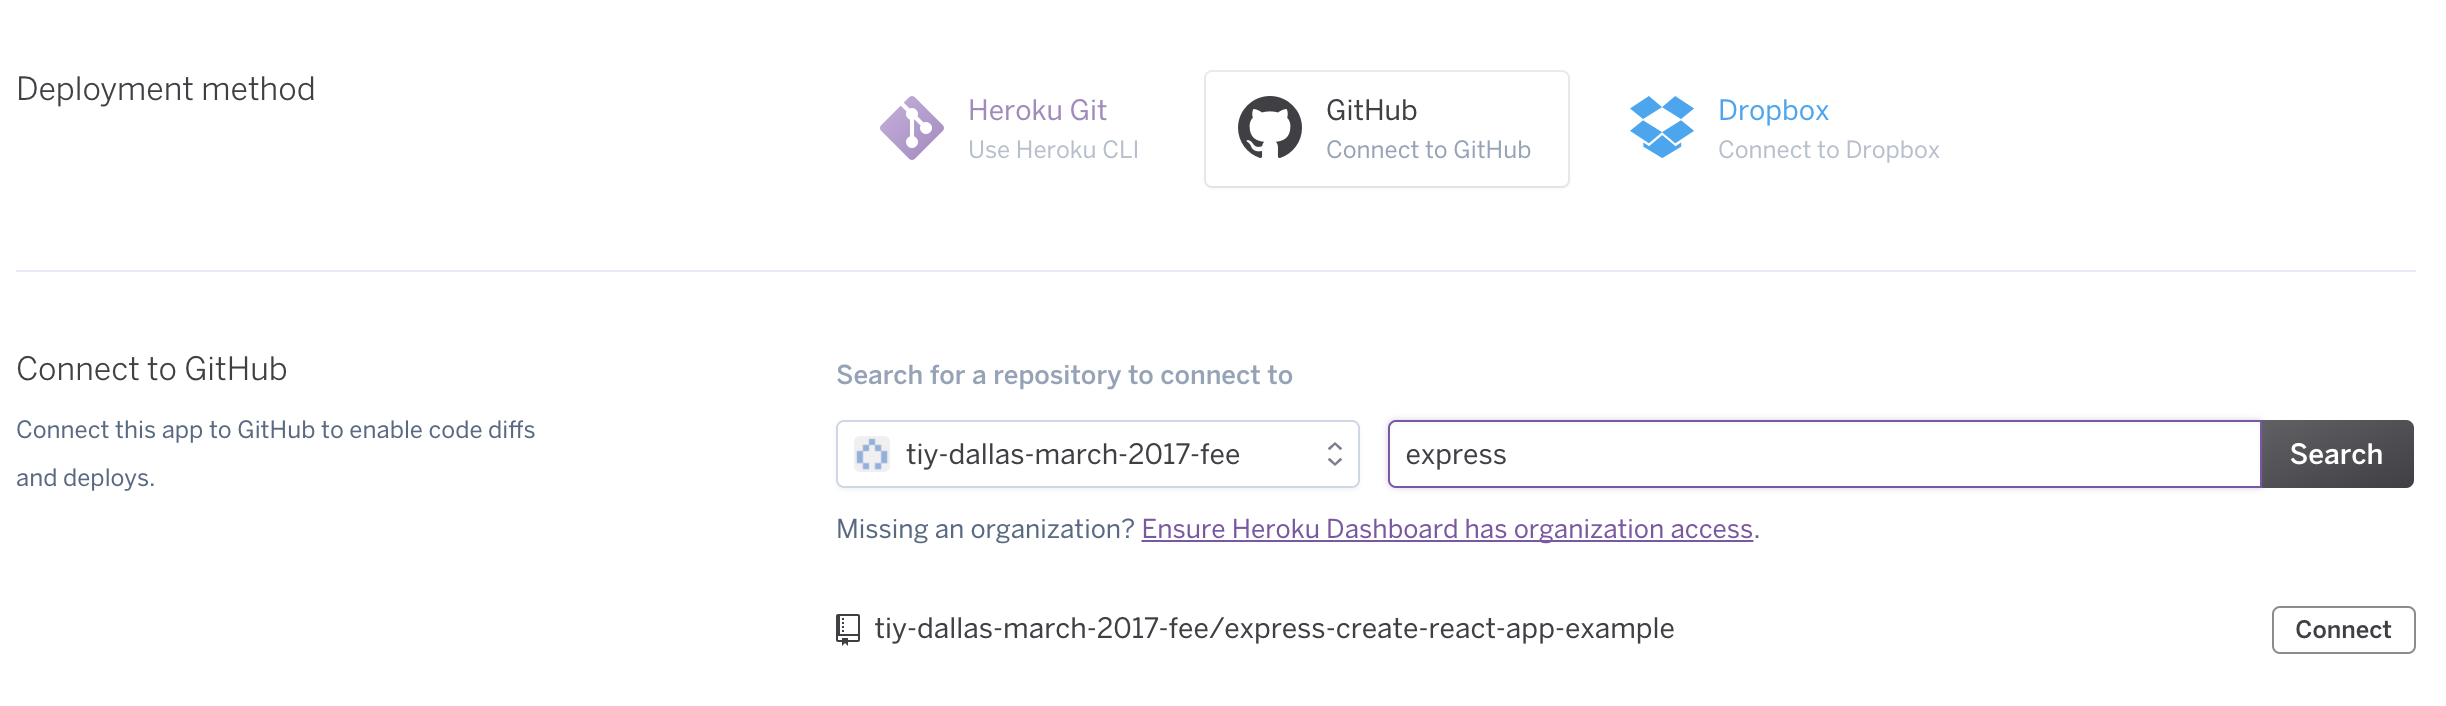Connect the express-create-react-app-example repository
Image resolution: width=2446 pixels, height=706 pixels.
point(2343,630)
